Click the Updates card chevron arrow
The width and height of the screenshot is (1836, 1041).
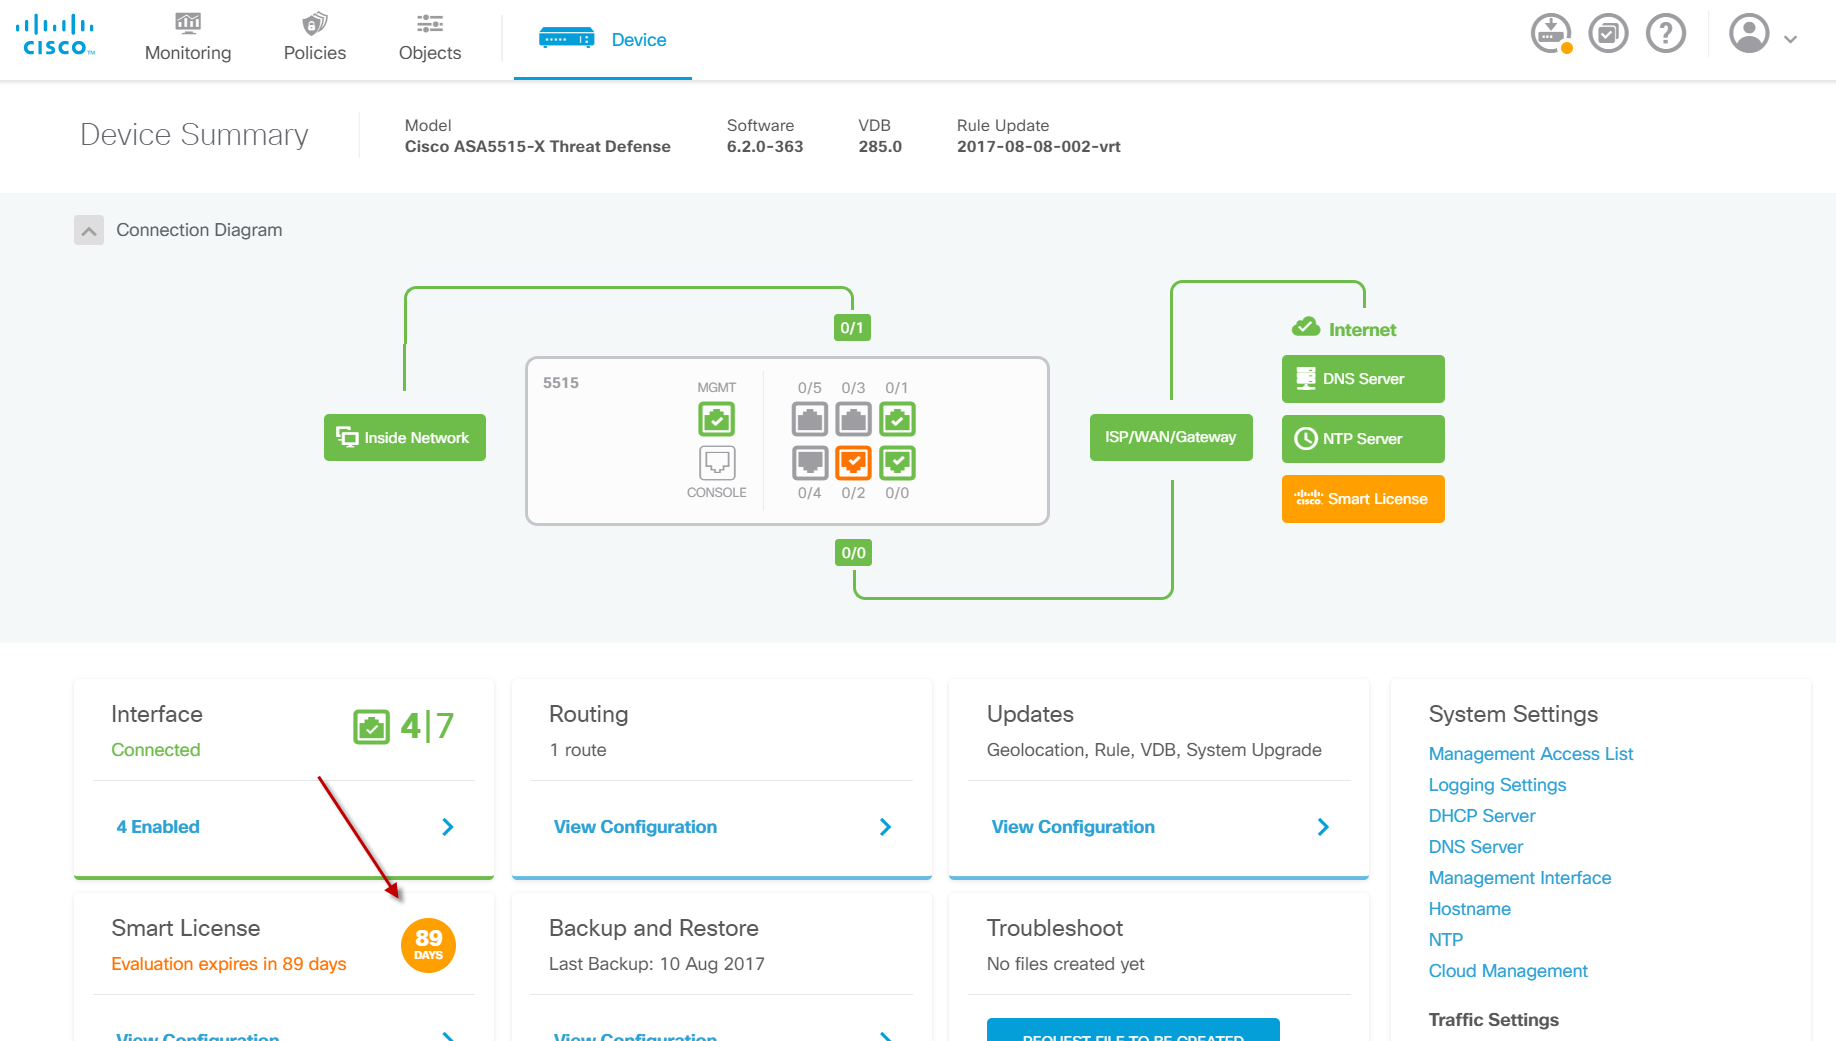pos(1323,827)
